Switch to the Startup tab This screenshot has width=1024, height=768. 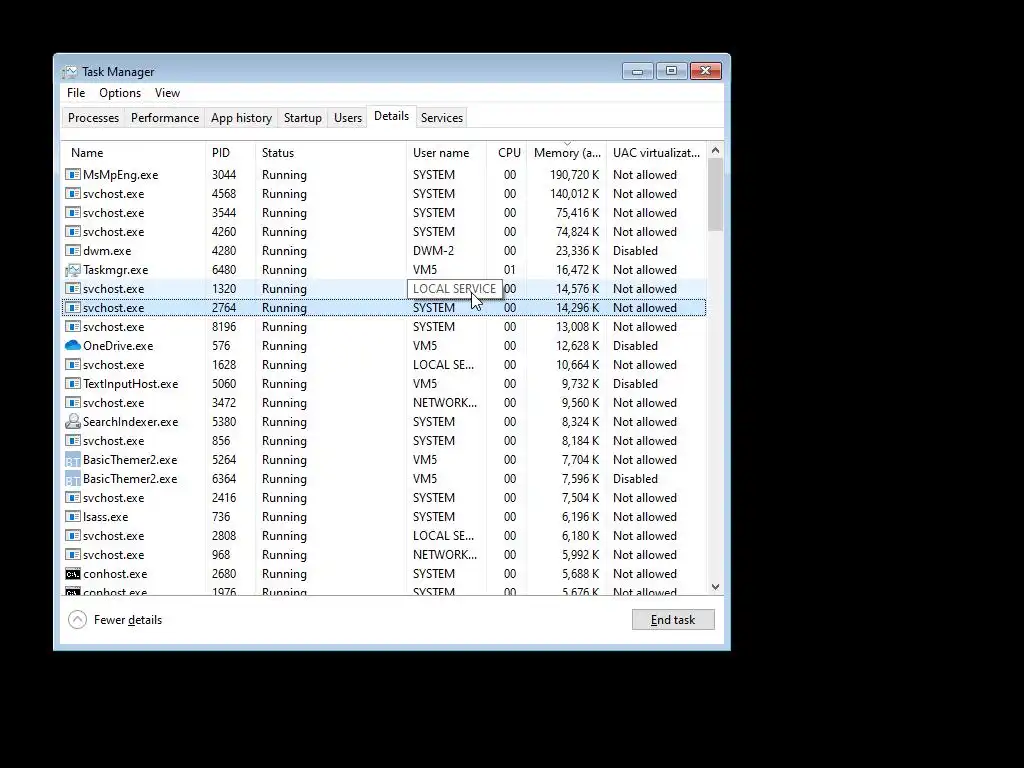point(302,118)
